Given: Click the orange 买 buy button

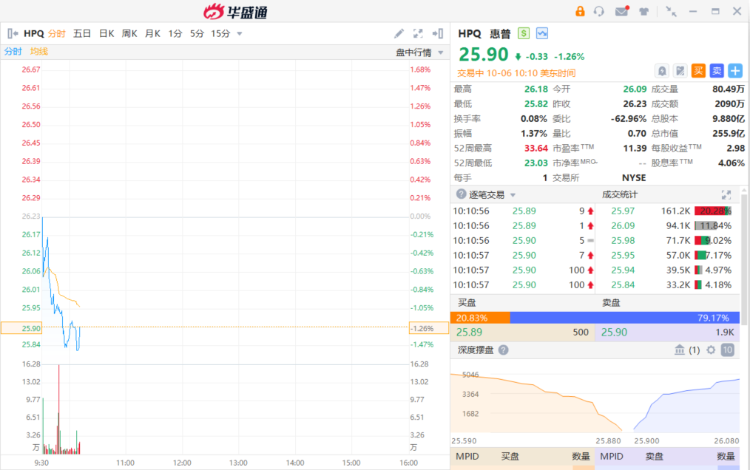Looking at the screenshot, I should point(698,70).
